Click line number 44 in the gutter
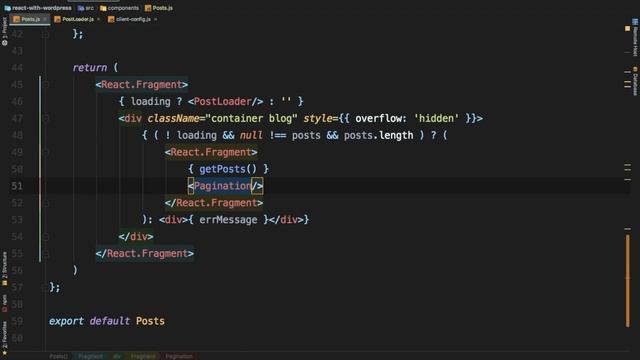640x360 pixels. 17,68
